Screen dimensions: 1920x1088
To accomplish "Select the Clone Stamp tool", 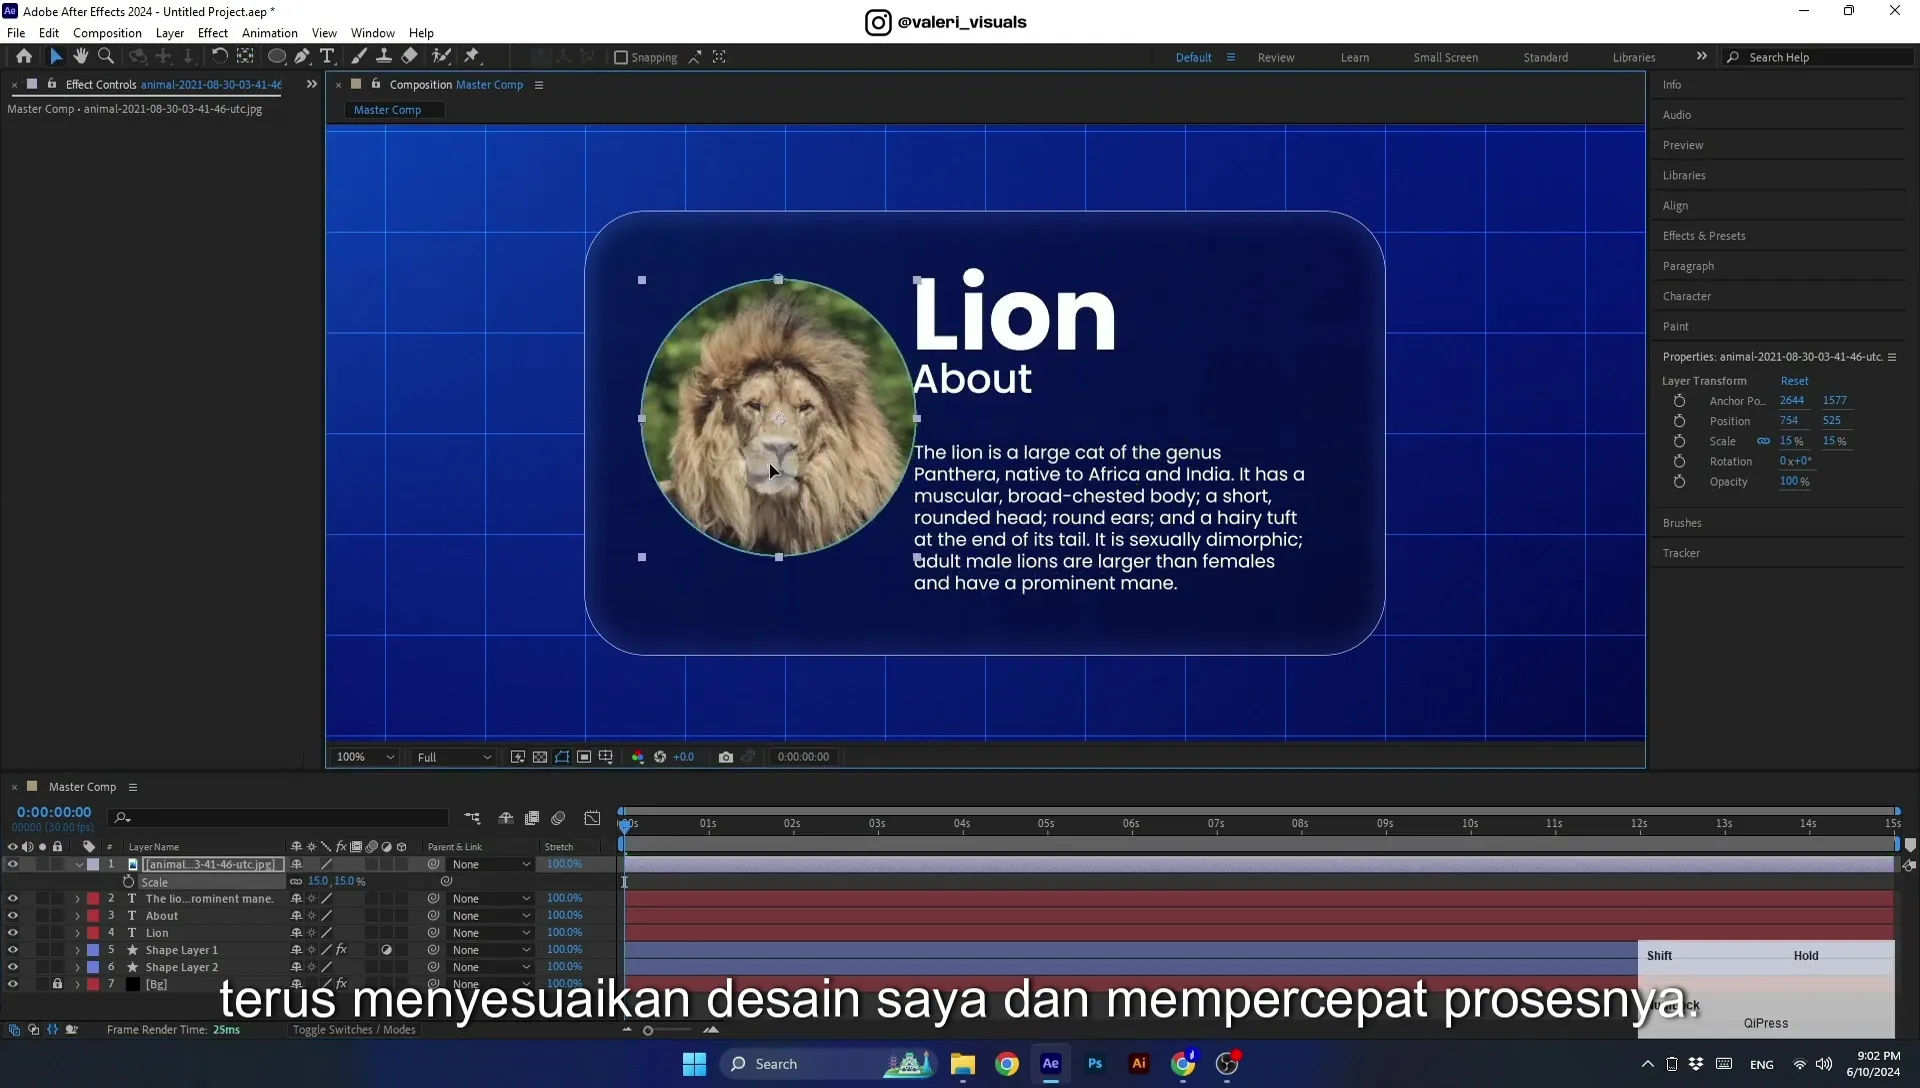I will coord(383,57).
